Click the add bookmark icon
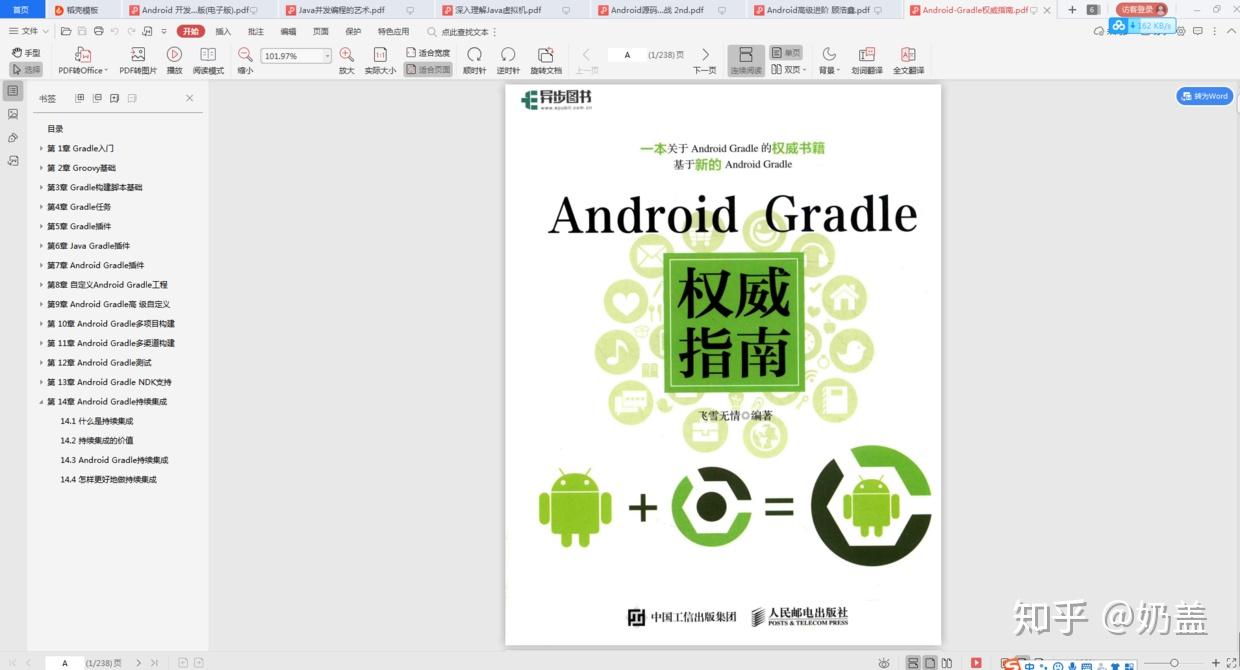Image resolution: width=1240 pixels, height=670 pixels. [x=114, y=98]
